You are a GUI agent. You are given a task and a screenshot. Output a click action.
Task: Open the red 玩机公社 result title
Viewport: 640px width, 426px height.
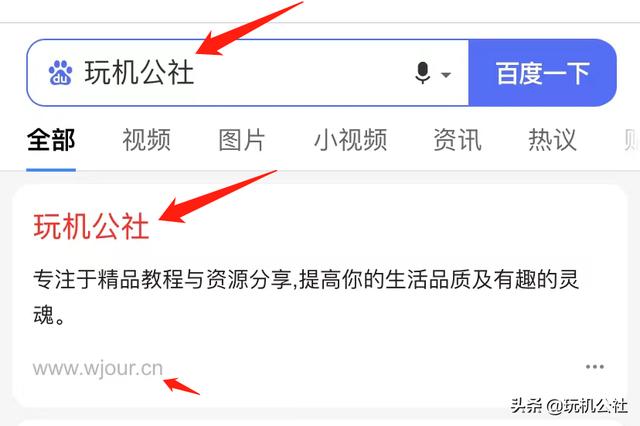click(91, 226)
